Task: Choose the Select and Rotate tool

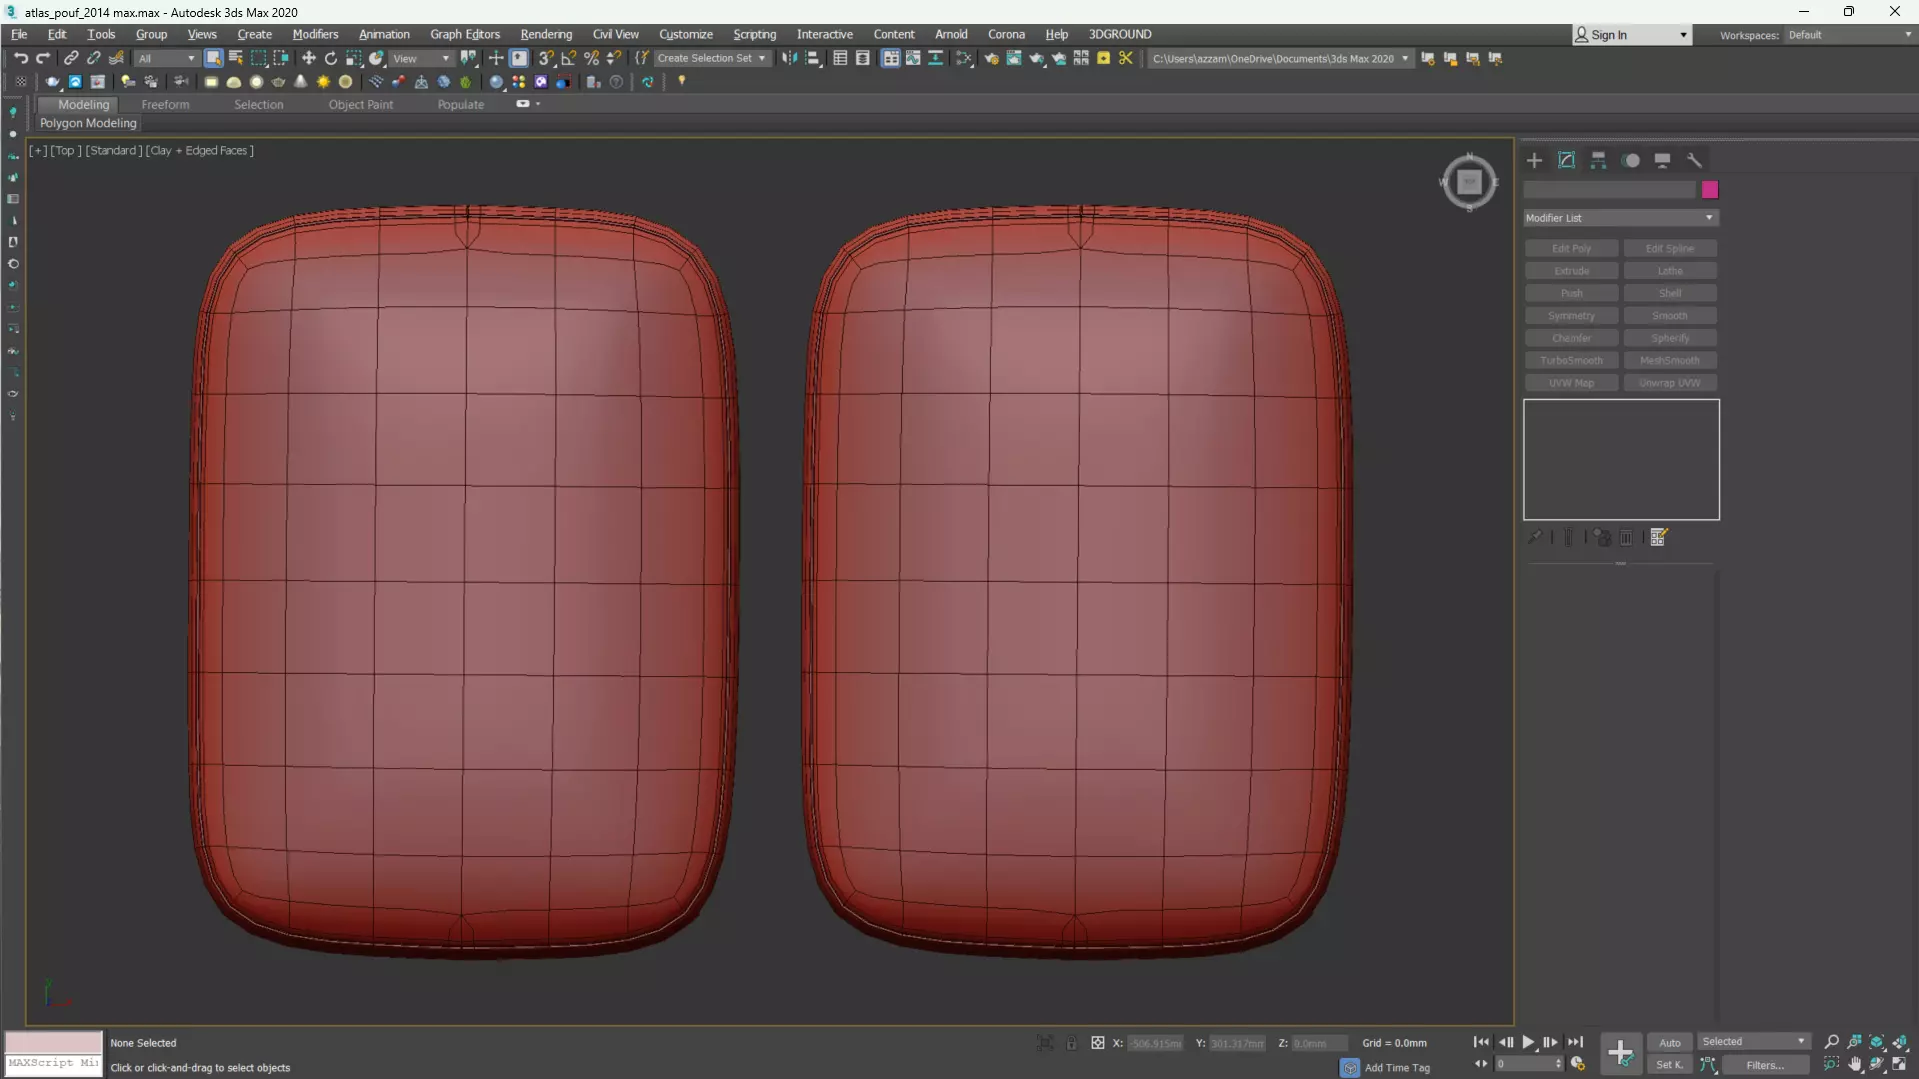Action: (x=331, y=58)
